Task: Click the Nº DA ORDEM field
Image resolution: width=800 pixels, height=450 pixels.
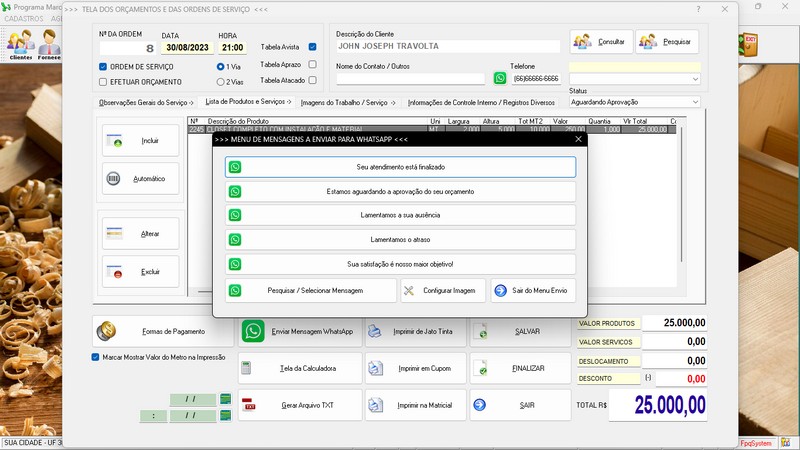Action: pos(127,48)
